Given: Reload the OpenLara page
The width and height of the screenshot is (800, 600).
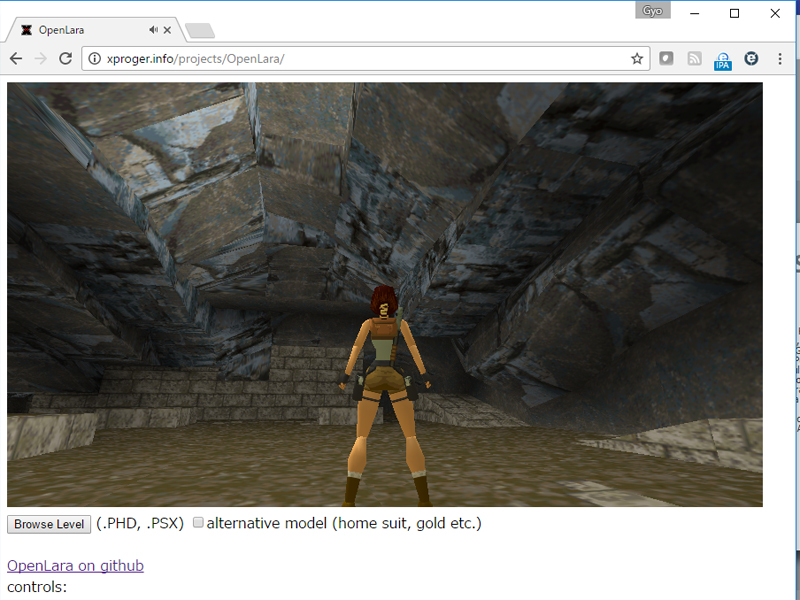Looking at the screenshot, I should [66, 59].
